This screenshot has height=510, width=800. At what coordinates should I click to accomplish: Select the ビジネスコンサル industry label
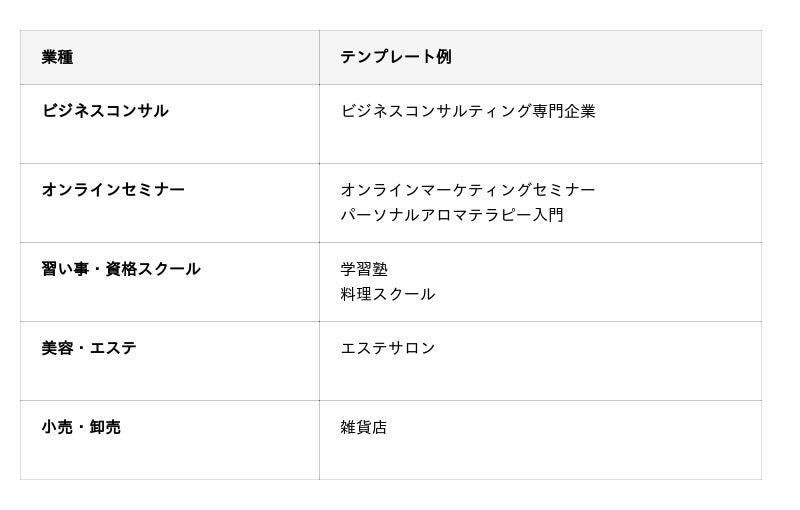point(105,111)
